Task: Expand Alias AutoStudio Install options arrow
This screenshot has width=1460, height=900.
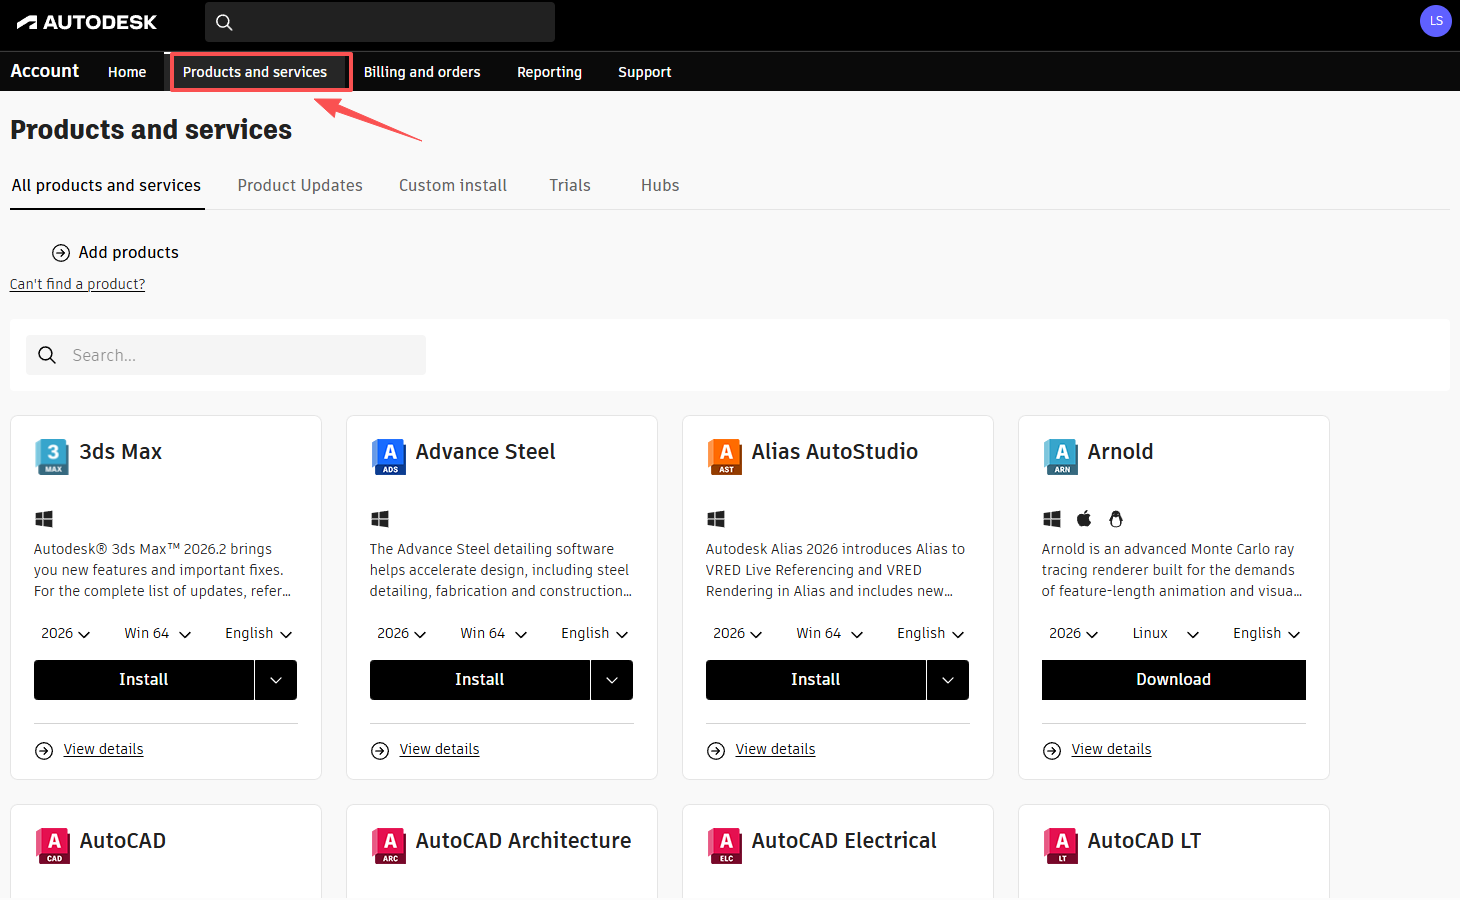Action: [948, 680]
